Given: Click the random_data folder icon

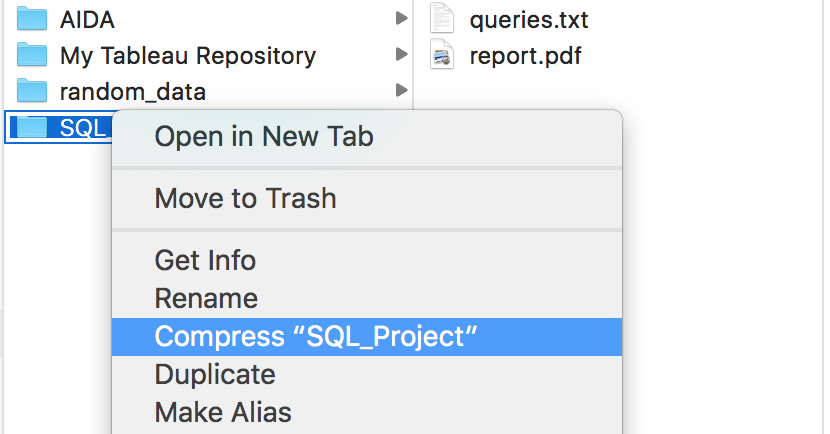Looking at the screenshot, I should (x=33, y=92).
